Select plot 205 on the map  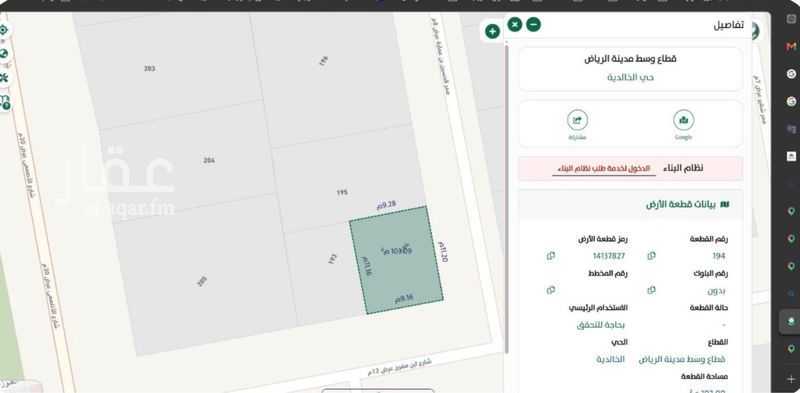click(202, 281)
